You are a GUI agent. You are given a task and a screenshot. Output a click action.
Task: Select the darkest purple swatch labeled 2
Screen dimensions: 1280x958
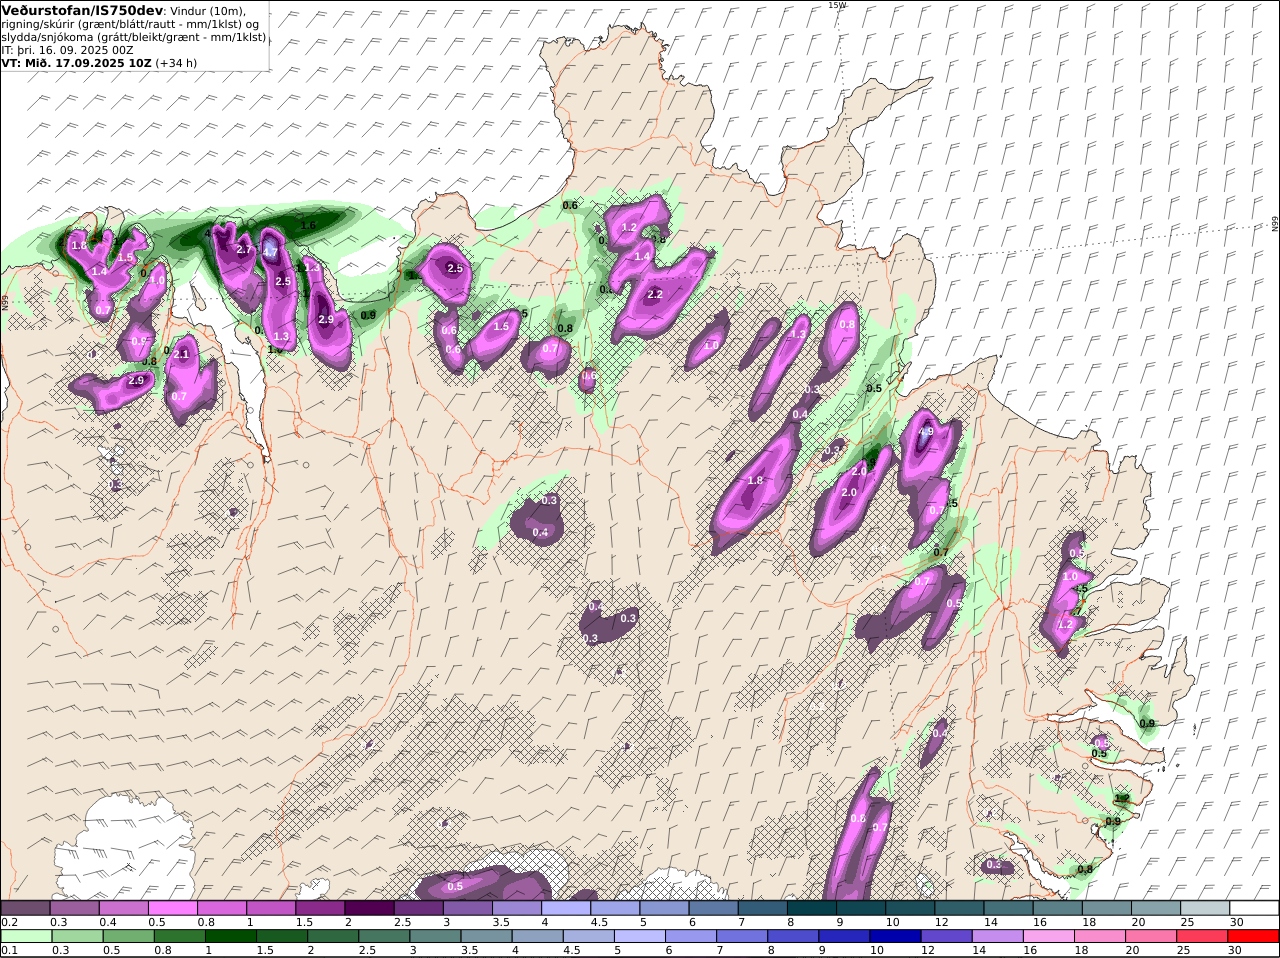(368, 907)
